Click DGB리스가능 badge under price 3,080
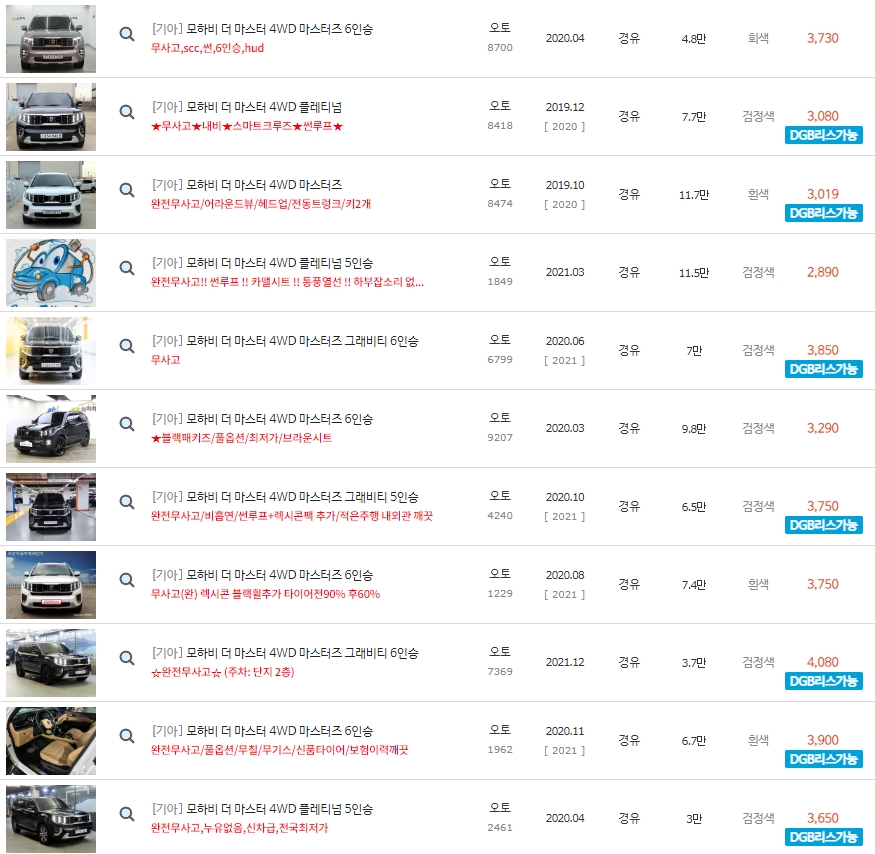 824,135
